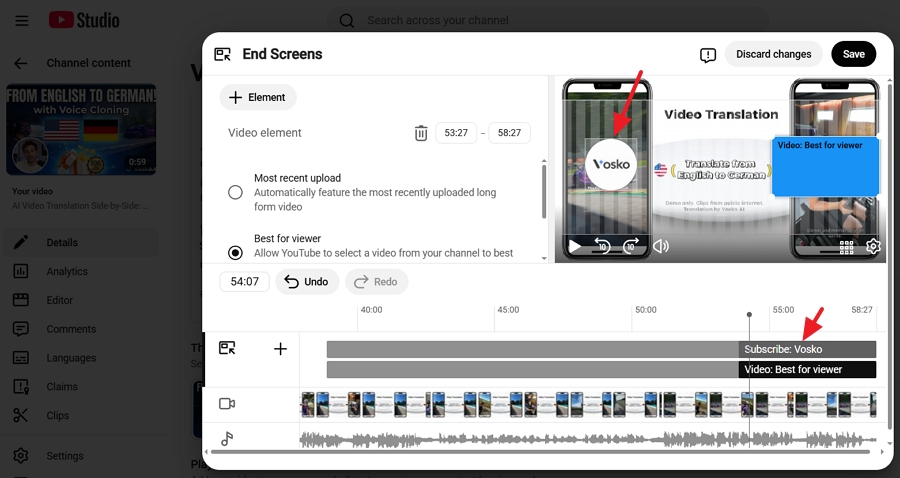Select the Best for viewer radio option
900x478 pixels.
pos(235,252)
